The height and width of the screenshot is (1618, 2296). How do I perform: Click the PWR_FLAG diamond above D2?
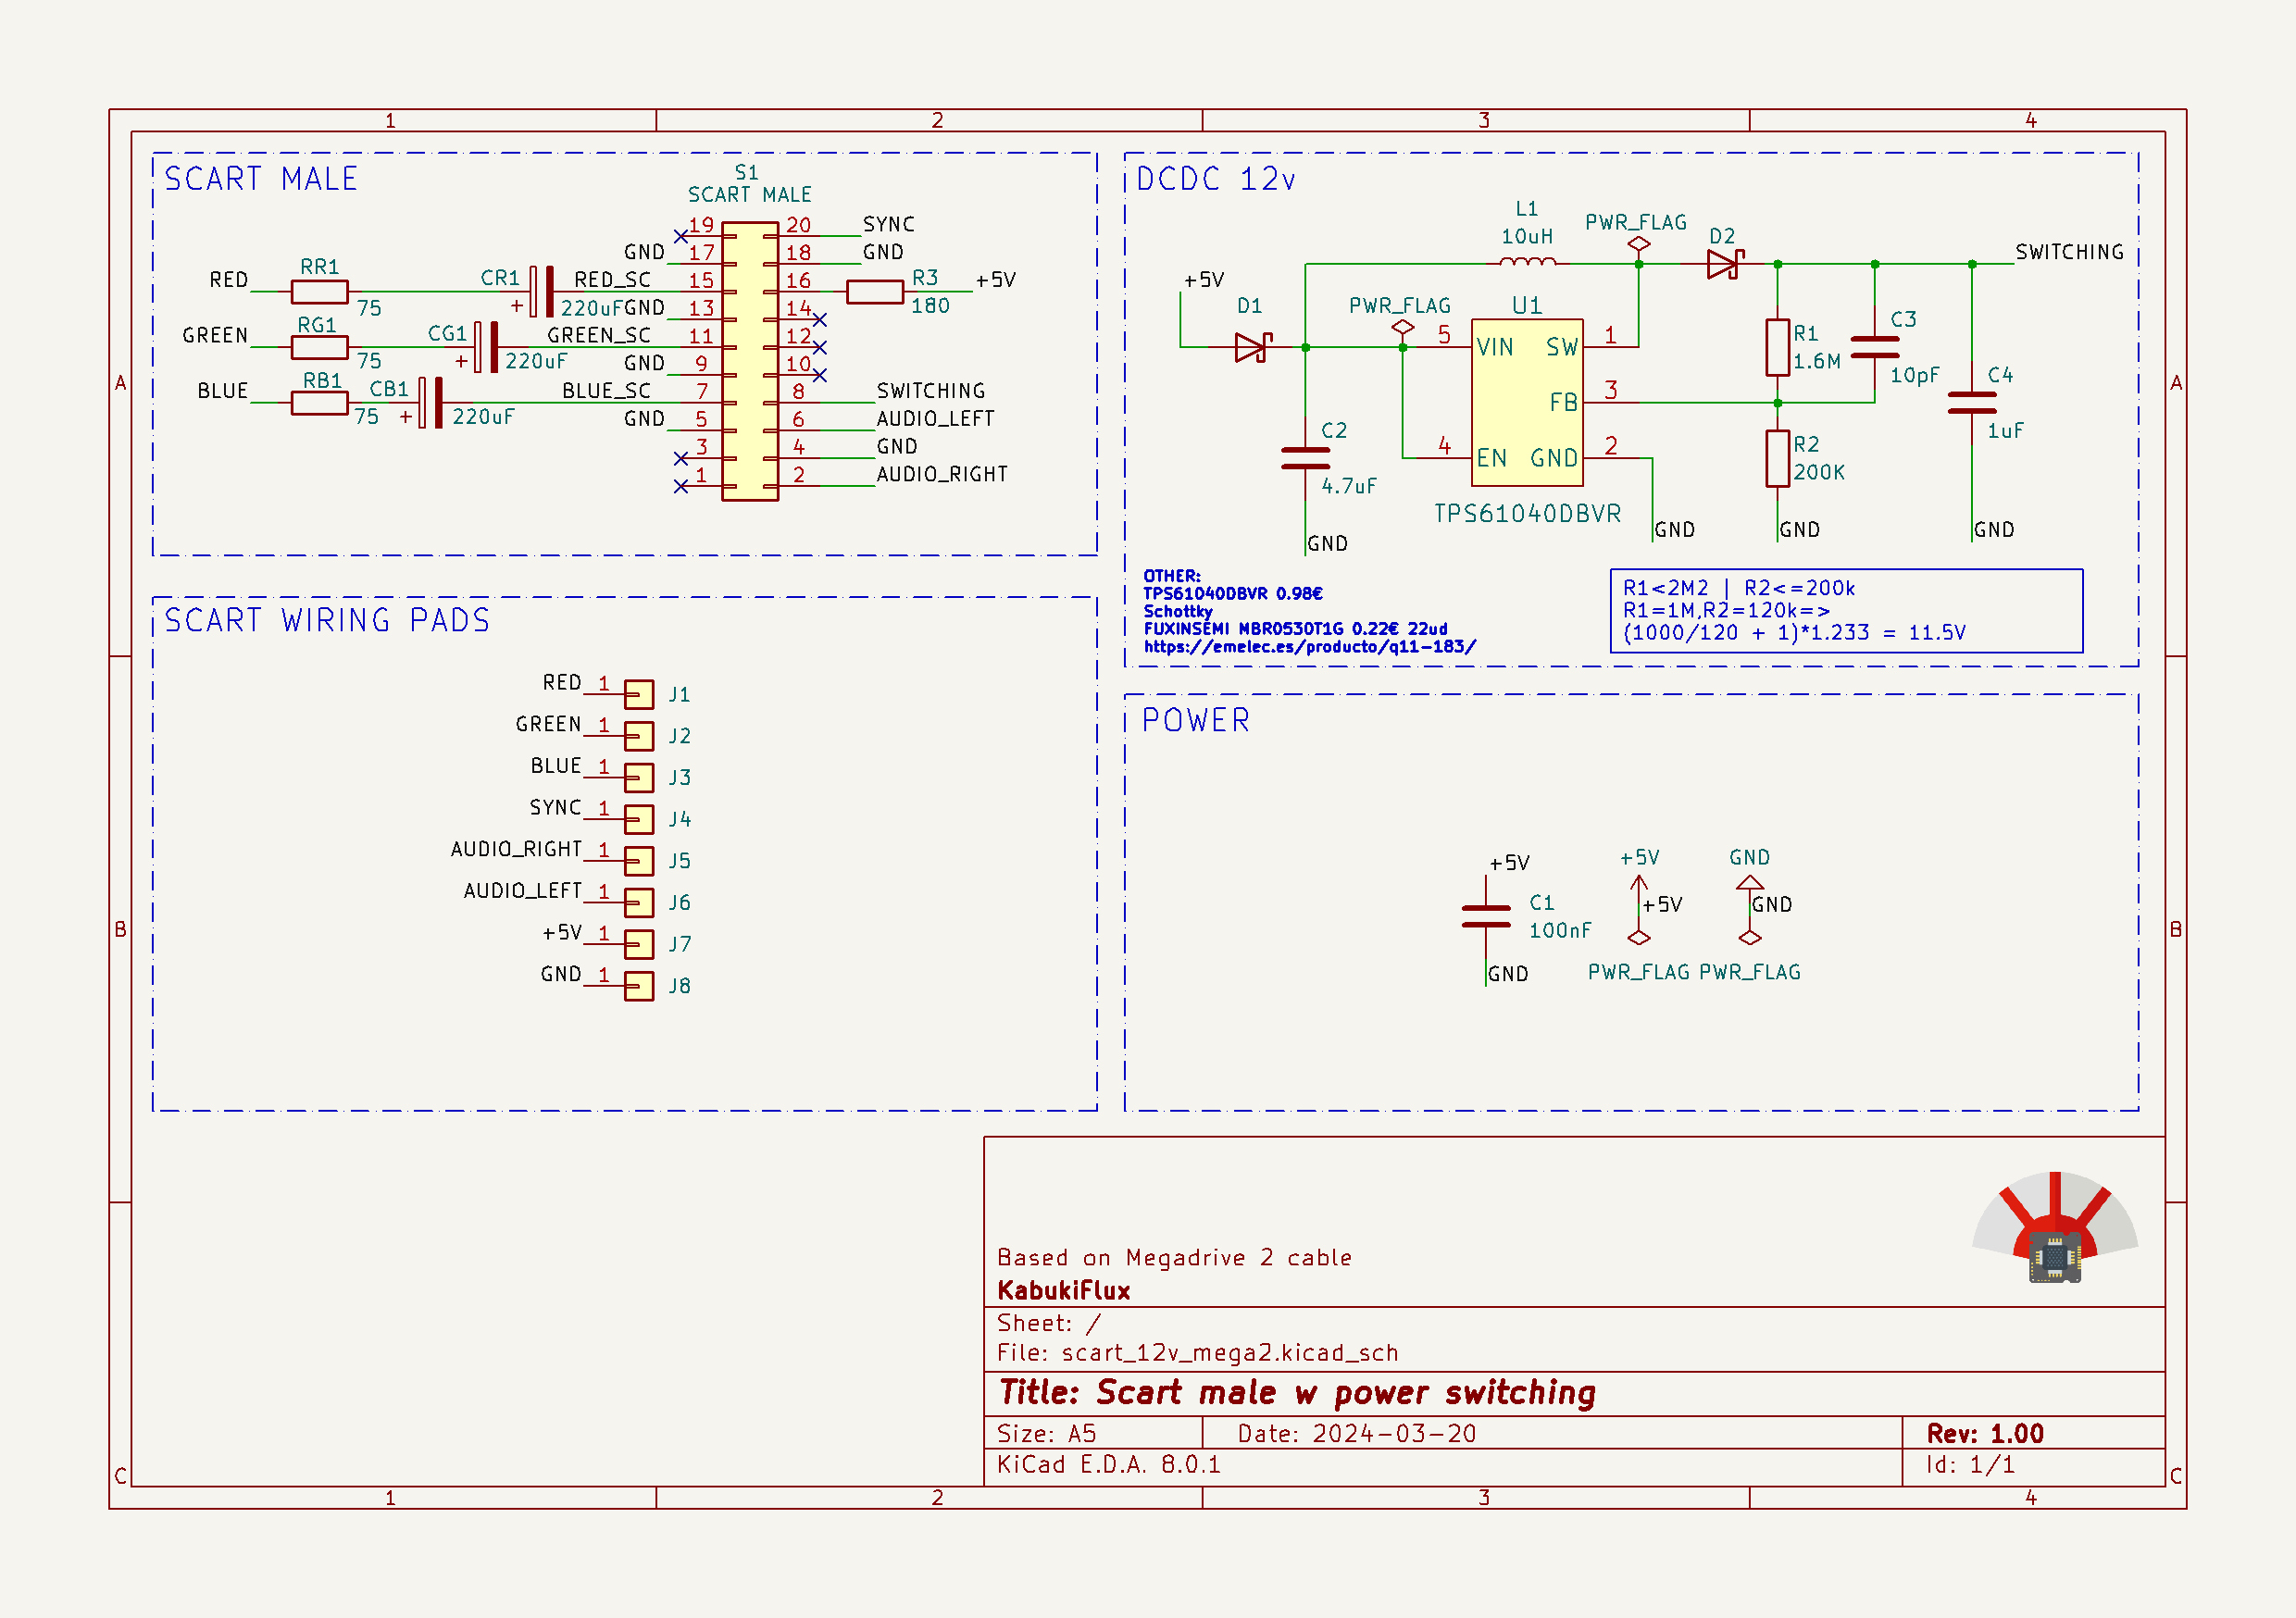(1639, 243)
